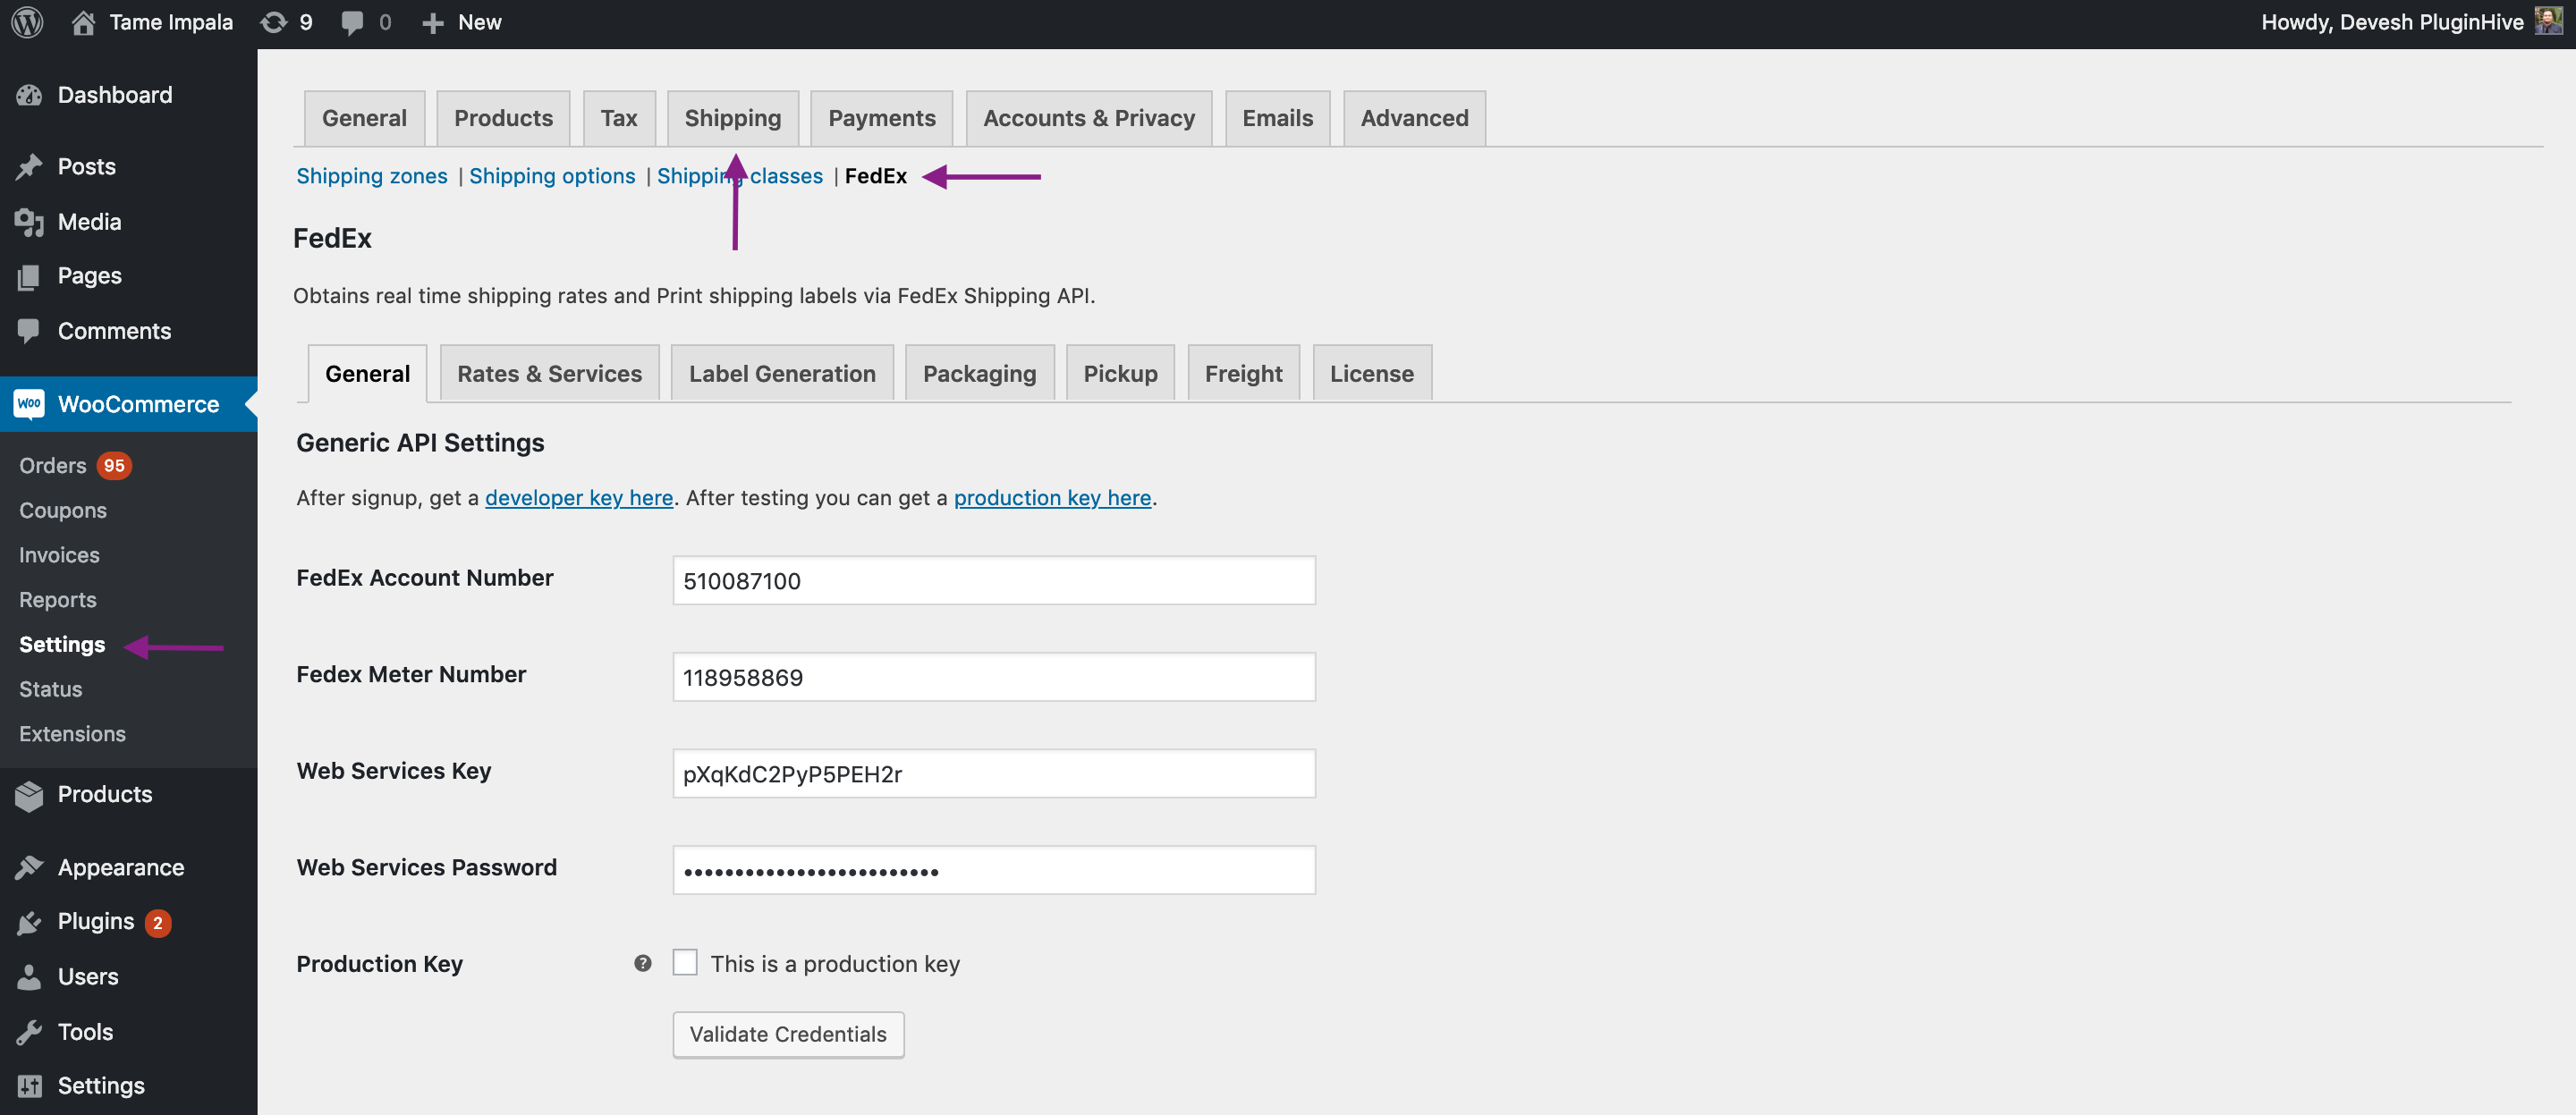
Task: Select the Shipping tab
Action: tap(731, 116)
